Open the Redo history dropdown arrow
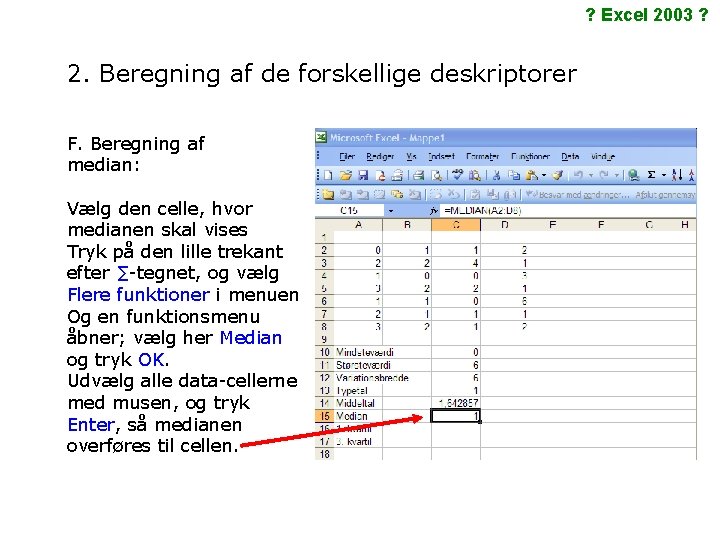This screenshot has height=540, width=720. tap(617, 175)
